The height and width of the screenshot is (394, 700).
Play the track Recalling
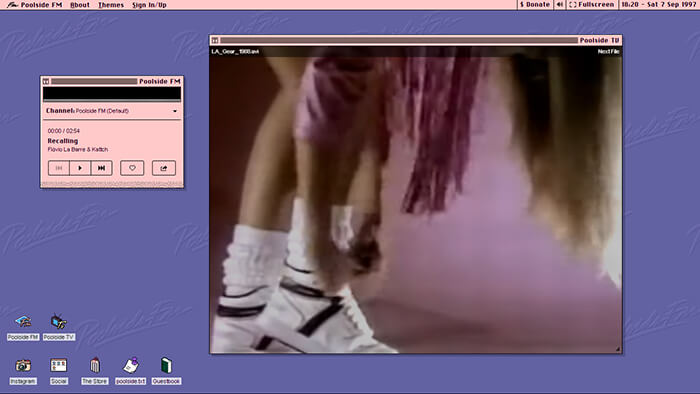point(80,168)
